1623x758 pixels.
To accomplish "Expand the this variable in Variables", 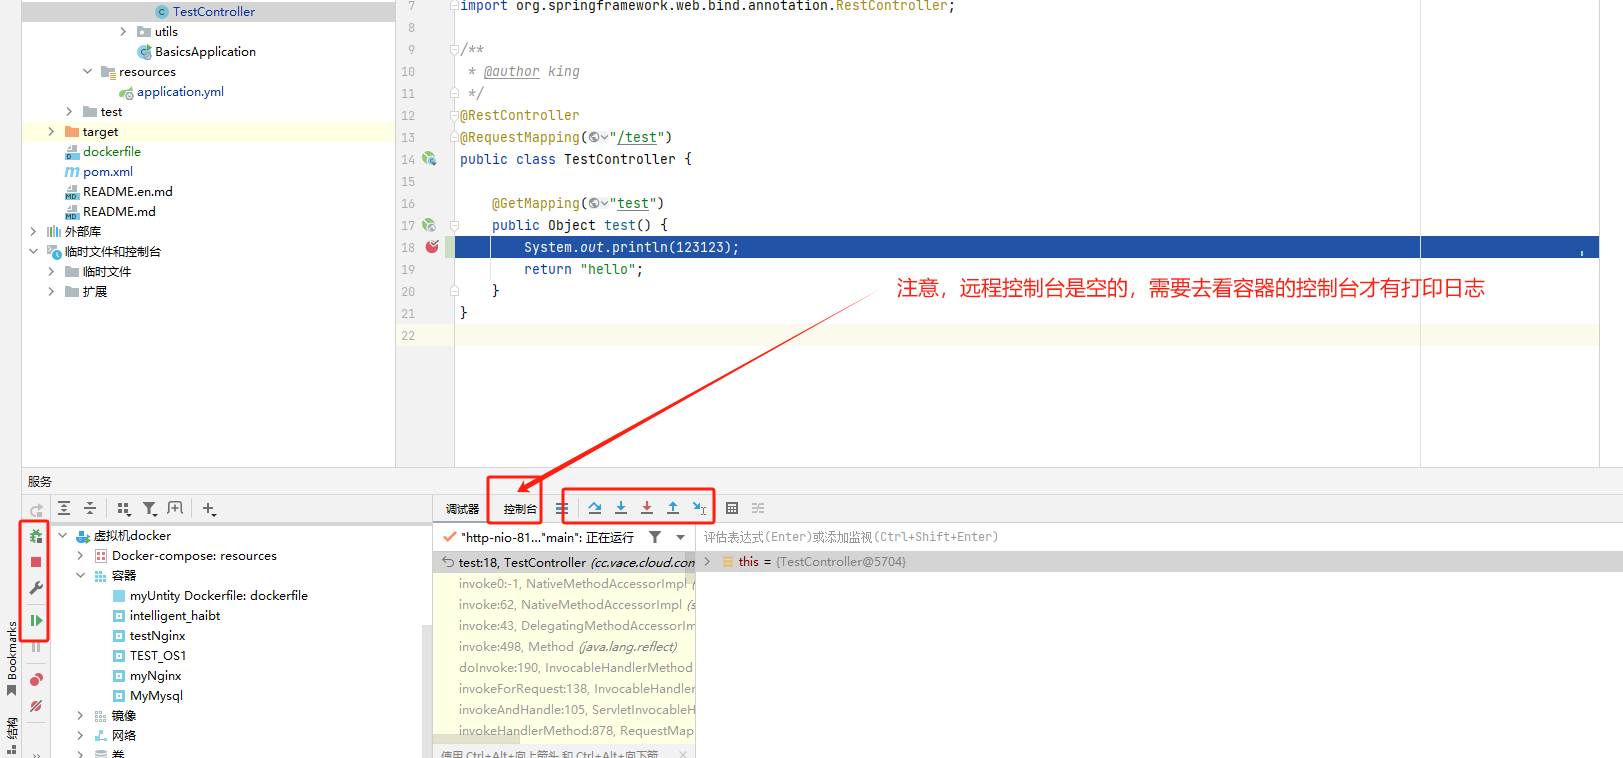I will pos(708,561).
